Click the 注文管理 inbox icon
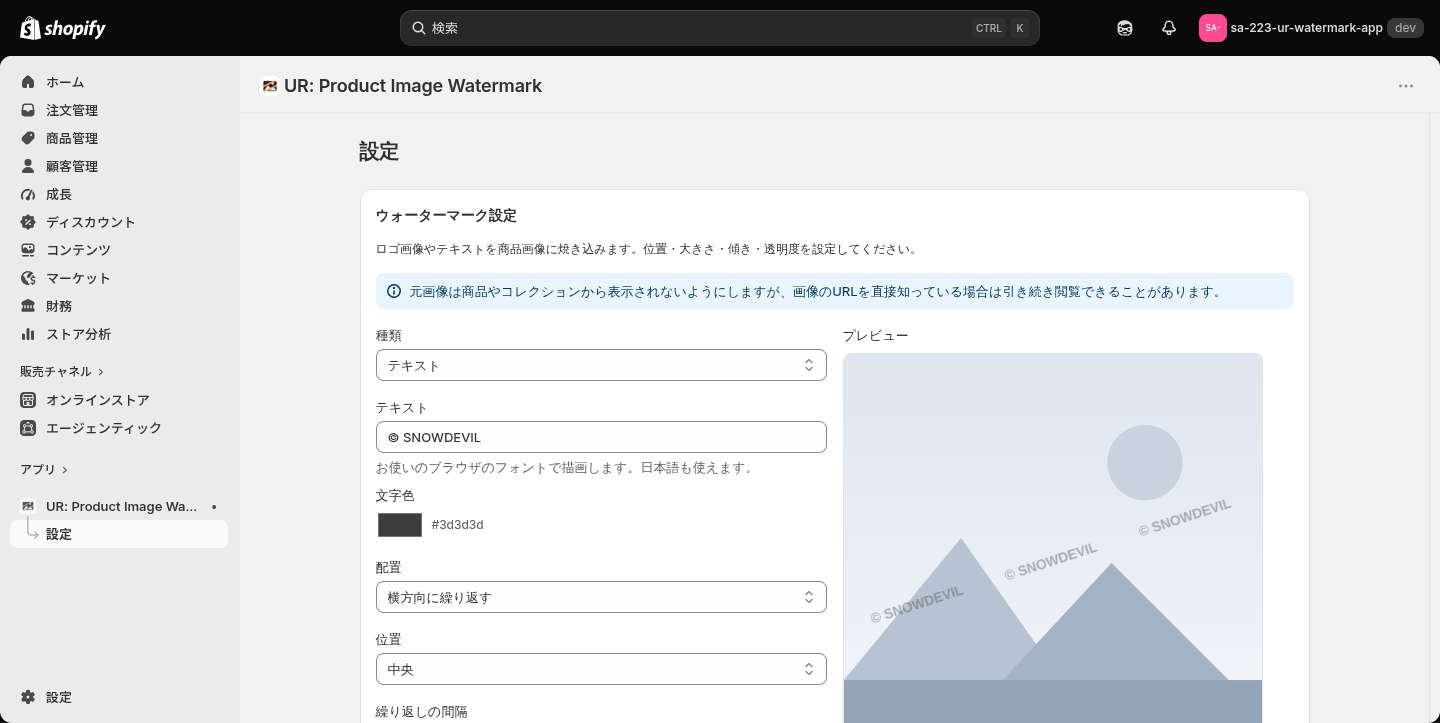 pos(28,110)
